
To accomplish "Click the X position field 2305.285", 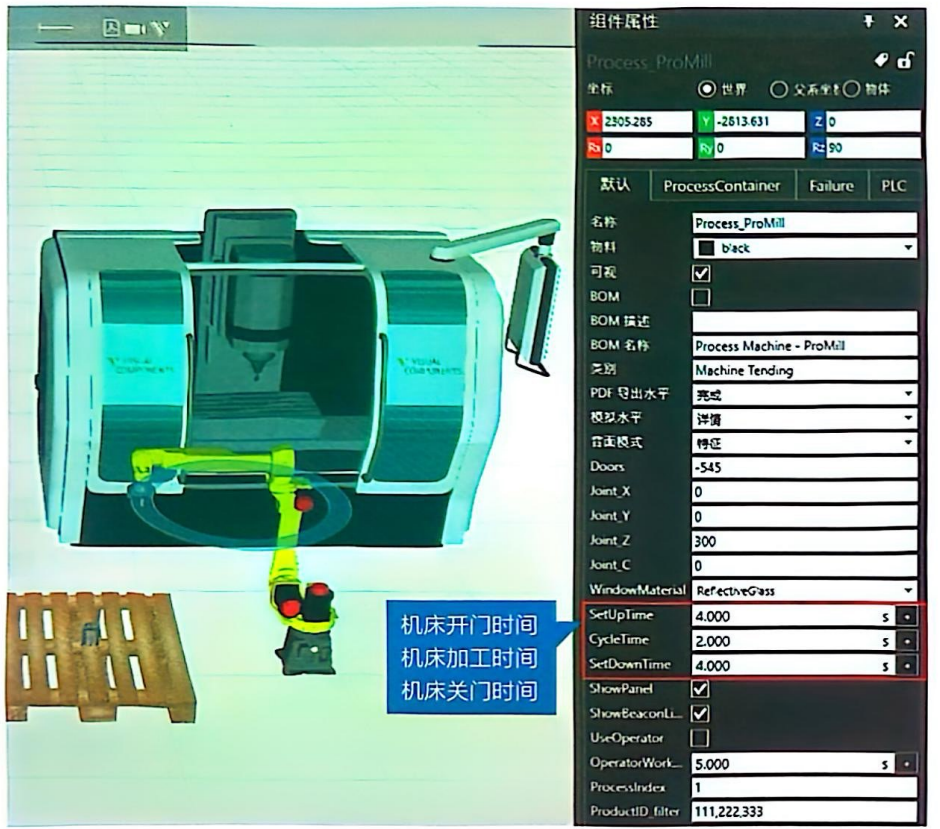I will pos(646,122).
